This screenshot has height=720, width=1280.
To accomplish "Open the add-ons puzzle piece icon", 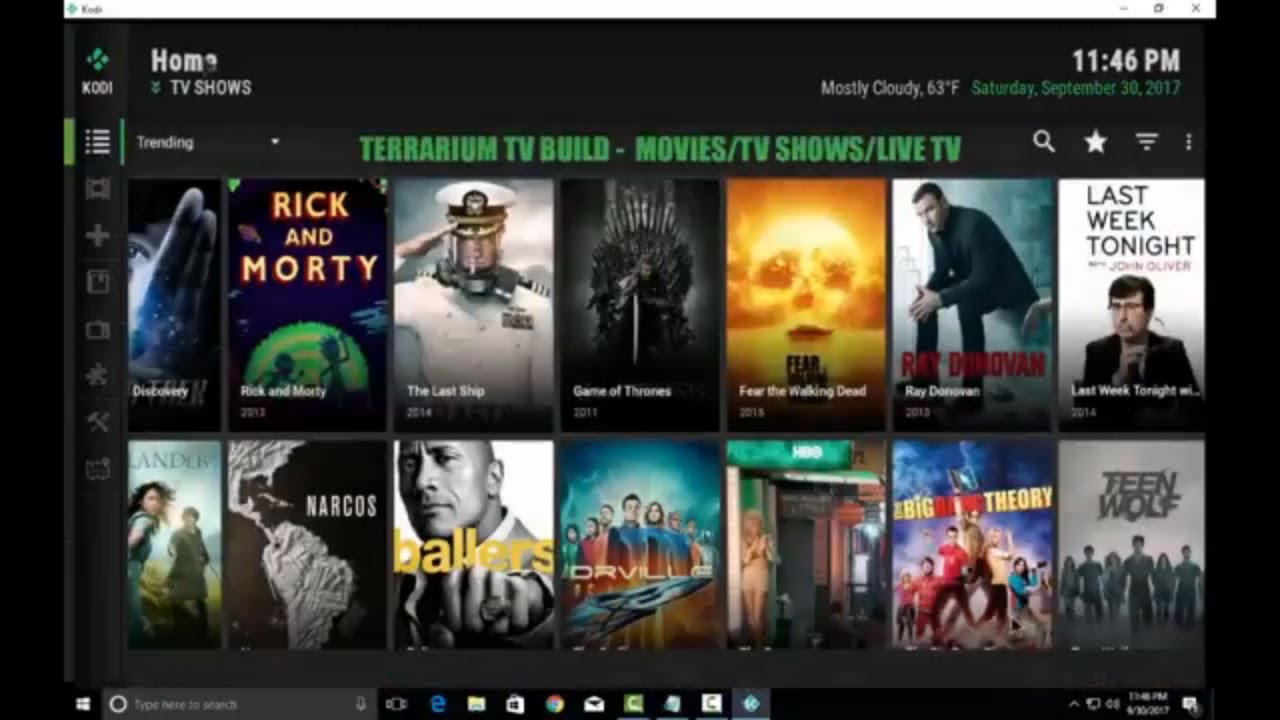I will 97,375.
